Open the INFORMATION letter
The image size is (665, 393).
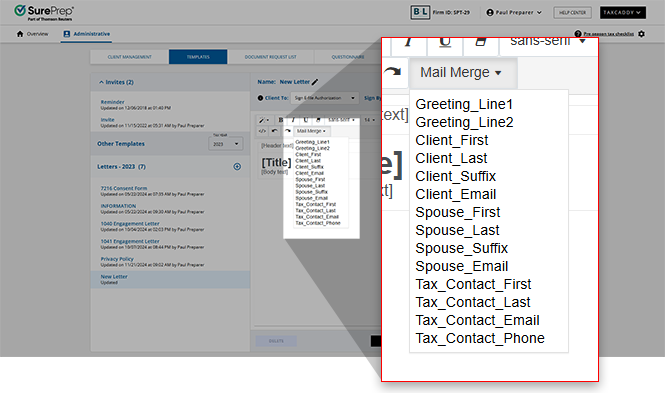118,206
